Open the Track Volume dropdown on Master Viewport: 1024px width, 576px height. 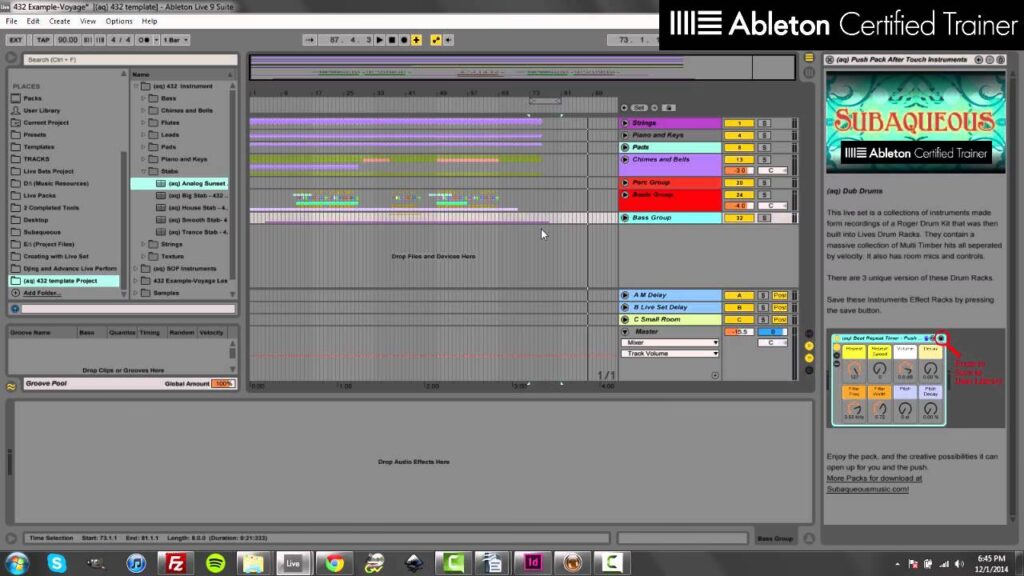tap(669, 353)
